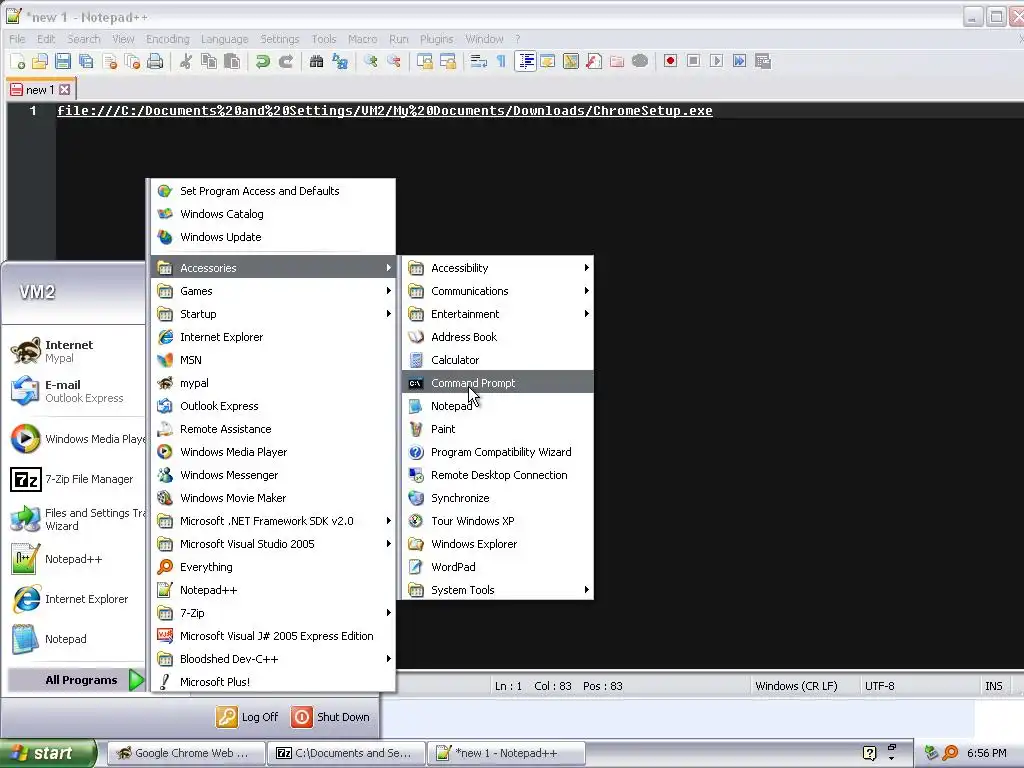Open WordPad from Accessories
The width and height of the screenshot is (1024, 768).
coord(498,567)
